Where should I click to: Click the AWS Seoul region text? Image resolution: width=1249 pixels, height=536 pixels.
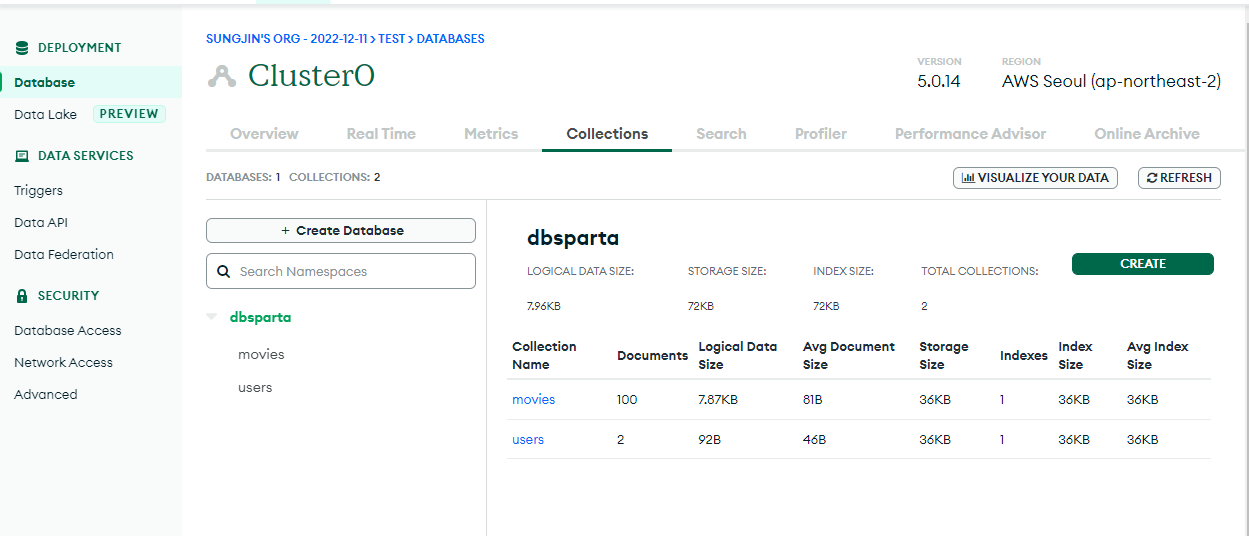(1111, 82)
